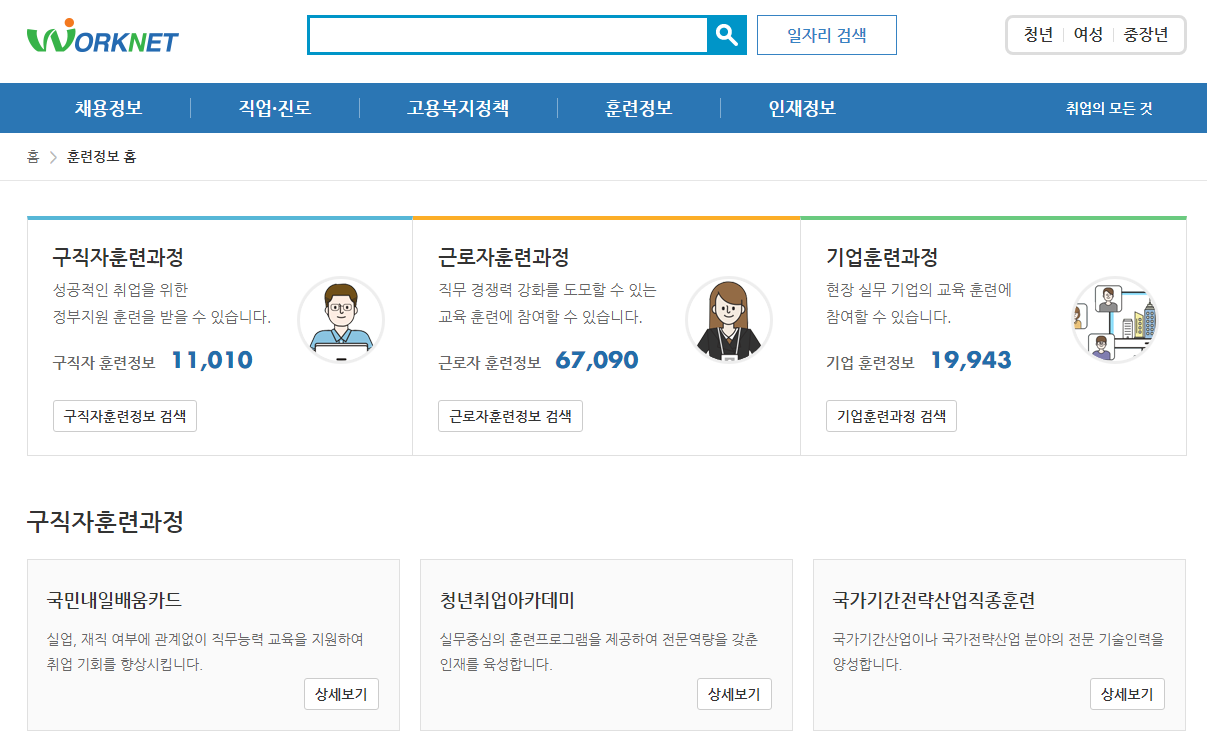Click the magnifying glass search icon
Viewport: 1207px width, 744px height.
[727, 34]
